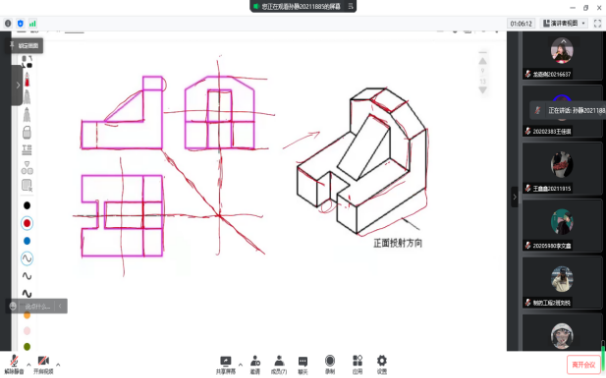
Task: Open the members list icon
Action: coord(279,365)
